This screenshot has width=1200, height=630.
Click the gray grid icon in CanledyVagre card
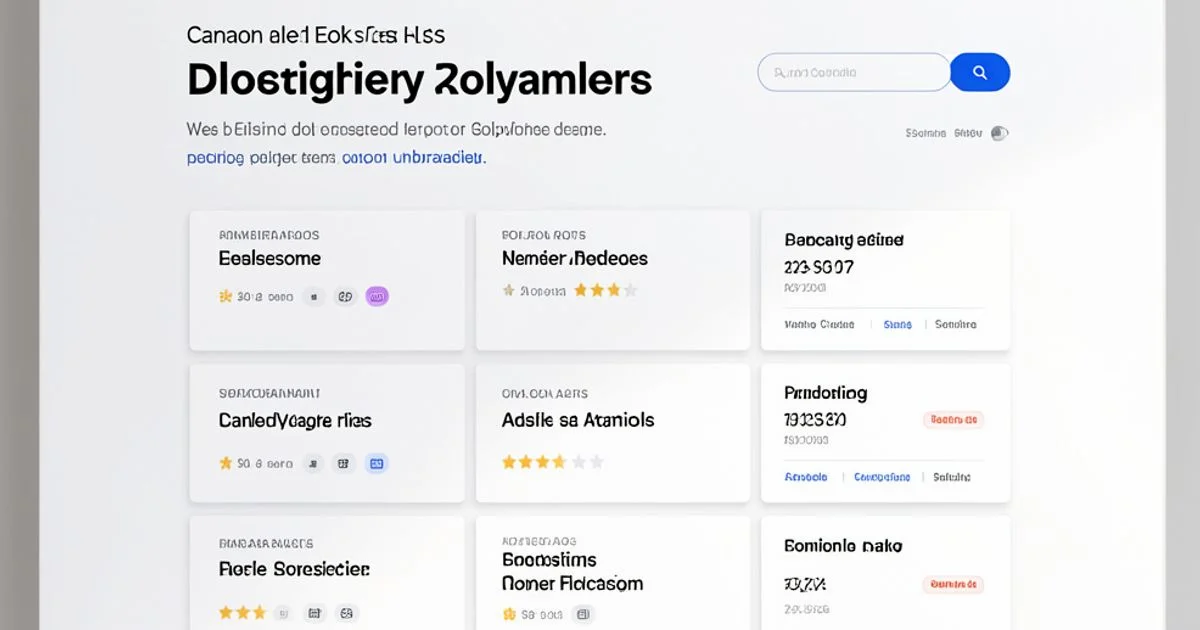coord(344,463)
